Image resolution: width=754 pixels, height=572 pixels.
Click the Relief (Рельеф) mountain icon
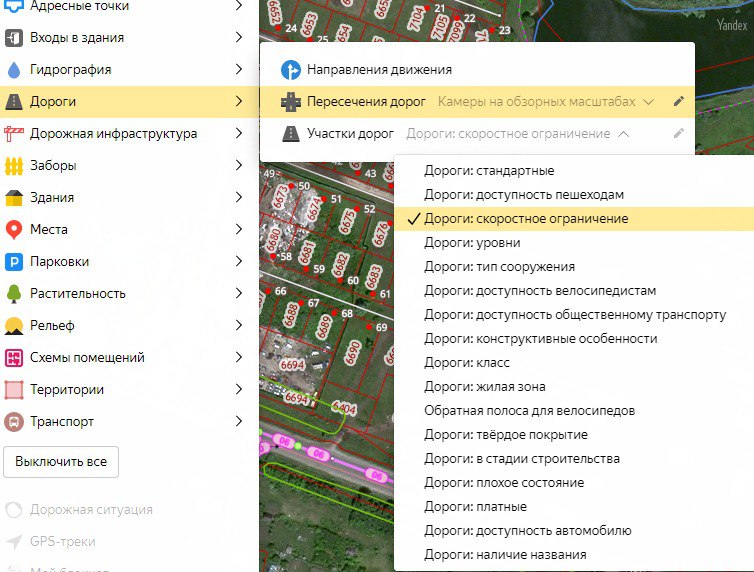(14, 326)
